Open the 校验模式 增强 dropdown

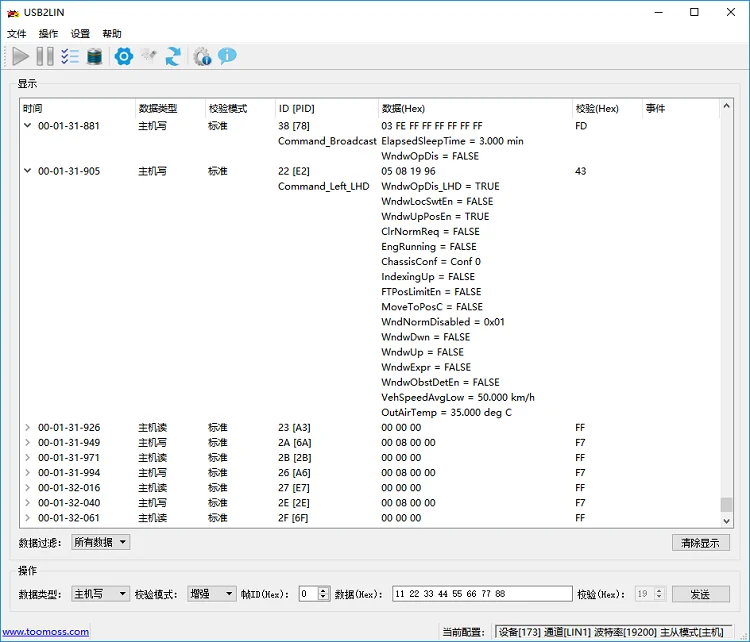click(x=211, y=594)
